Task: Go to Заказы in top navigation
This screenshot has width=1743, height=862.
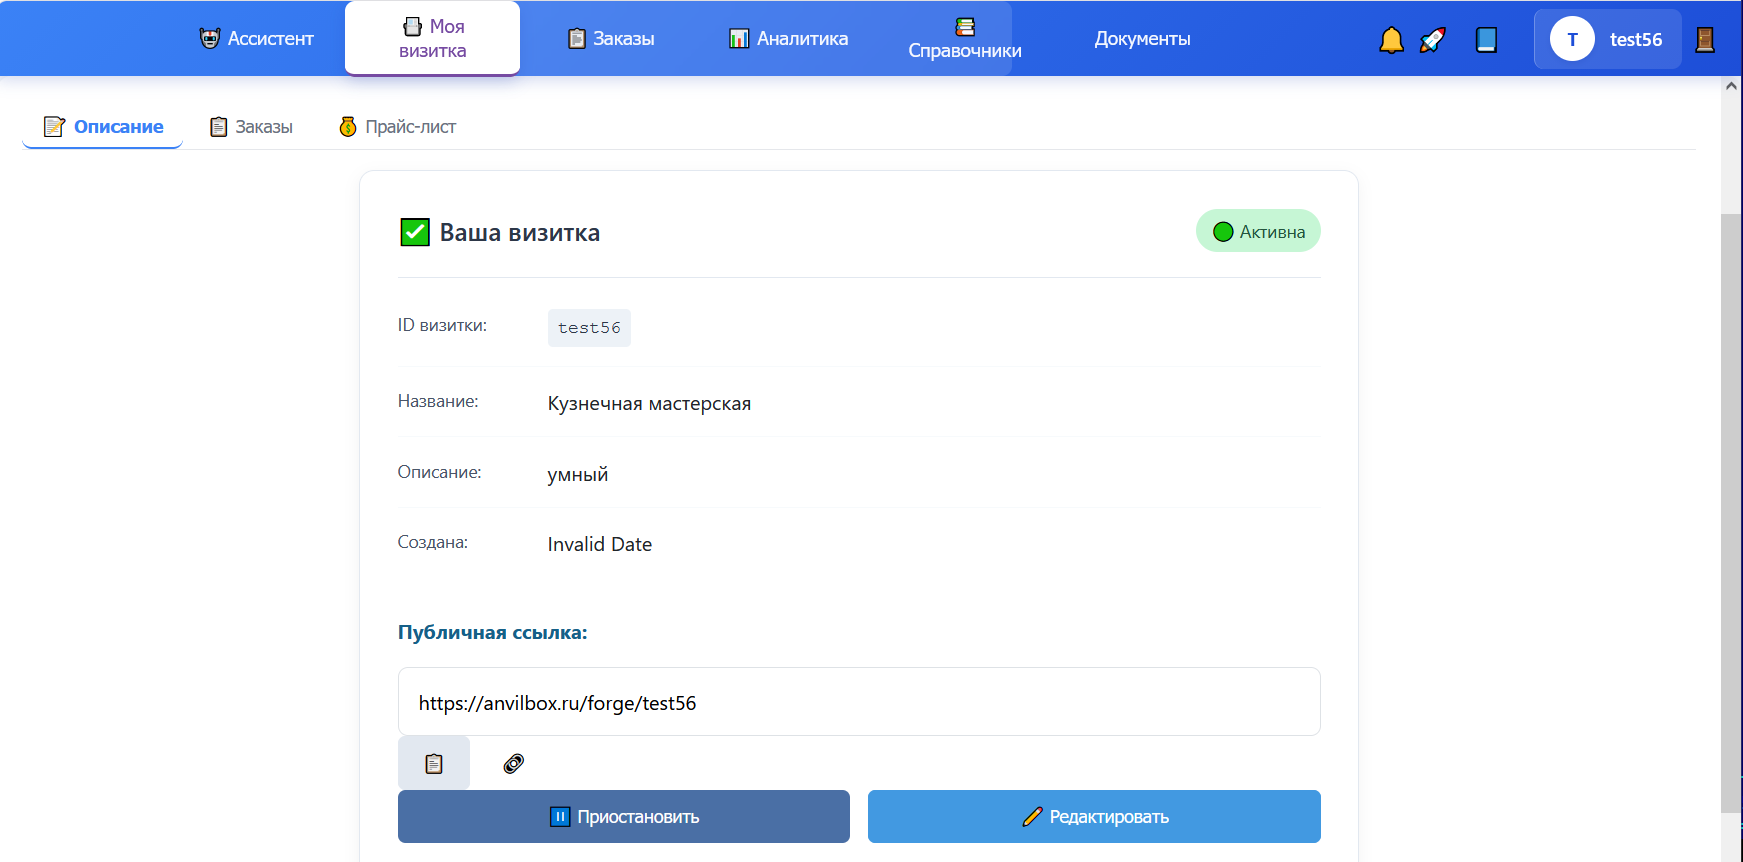Action: coord(611,39)
